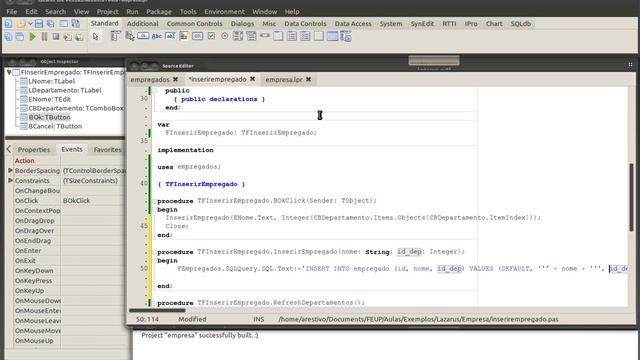Click the Toggle Form/Unit toolbar icon
The height and width of the screenshot is (360, 640).
[76, 24]
